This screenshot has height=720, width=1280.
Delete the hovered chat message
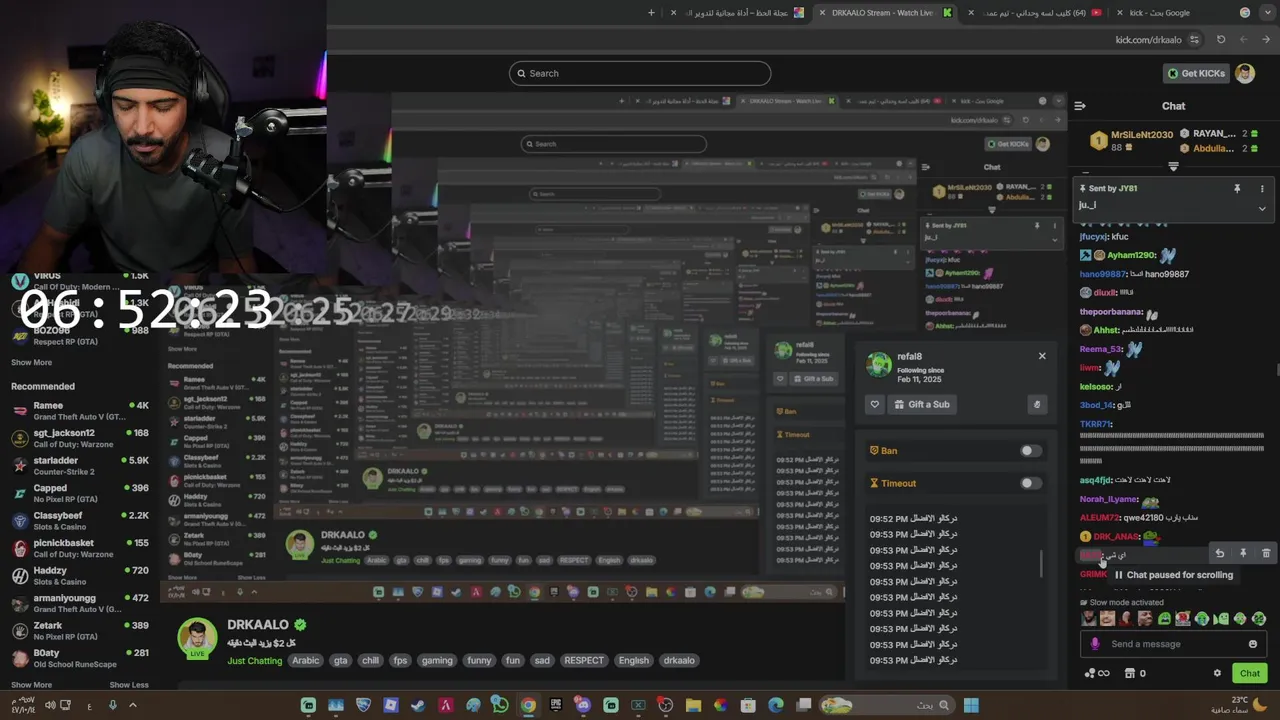tap(1266, 553)
